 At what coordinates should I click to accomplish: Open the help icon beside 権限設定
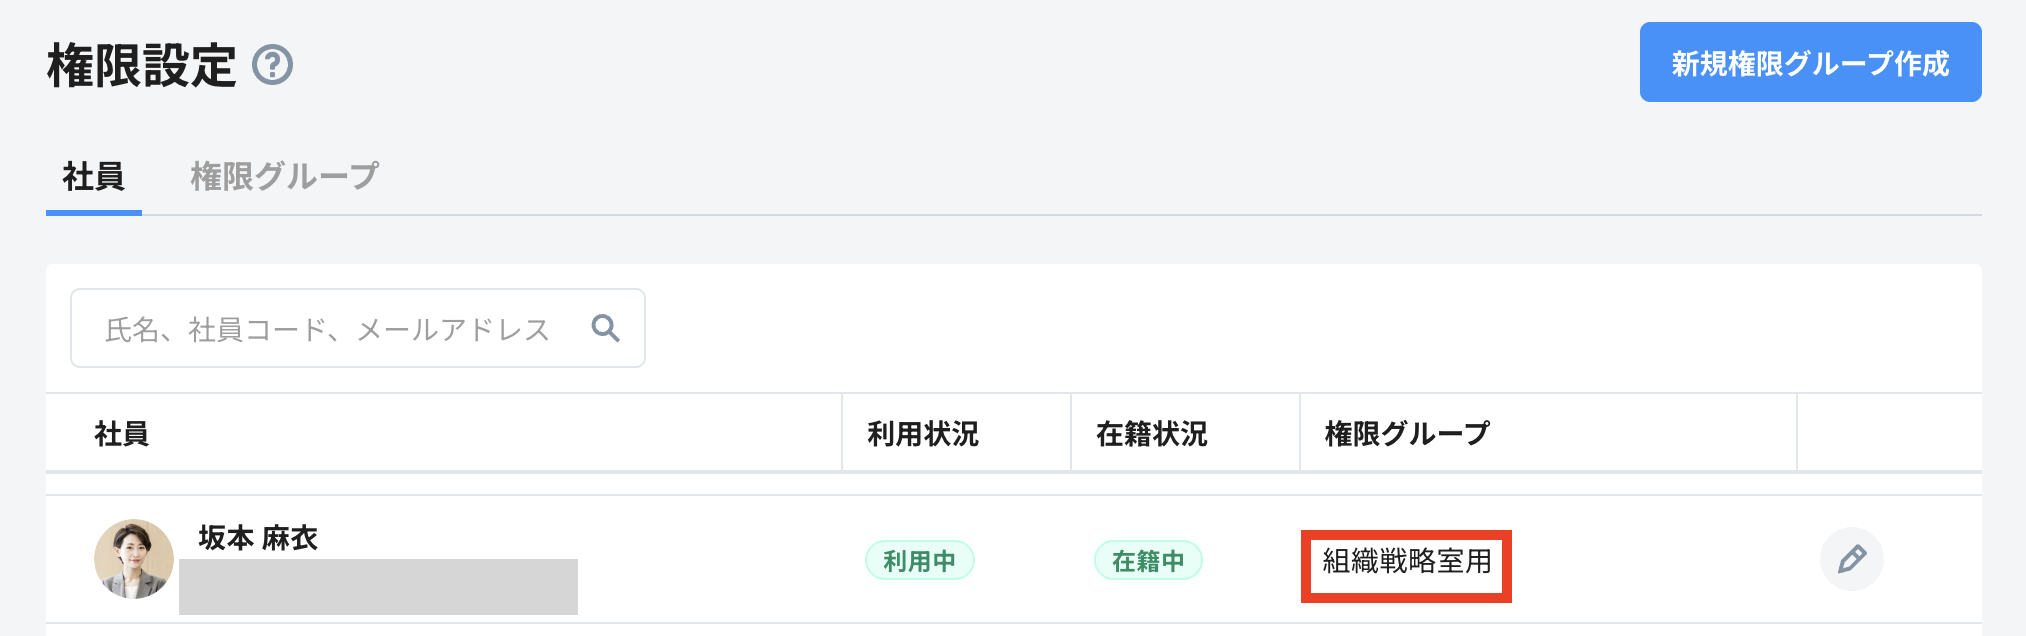(x=272, y=65)
